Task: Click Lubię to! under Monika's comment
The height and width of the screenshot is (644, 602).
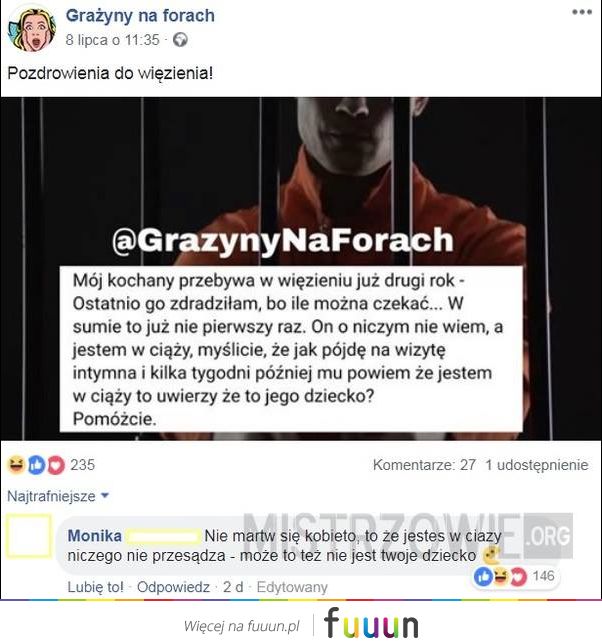Action: [x=95, y=587]
